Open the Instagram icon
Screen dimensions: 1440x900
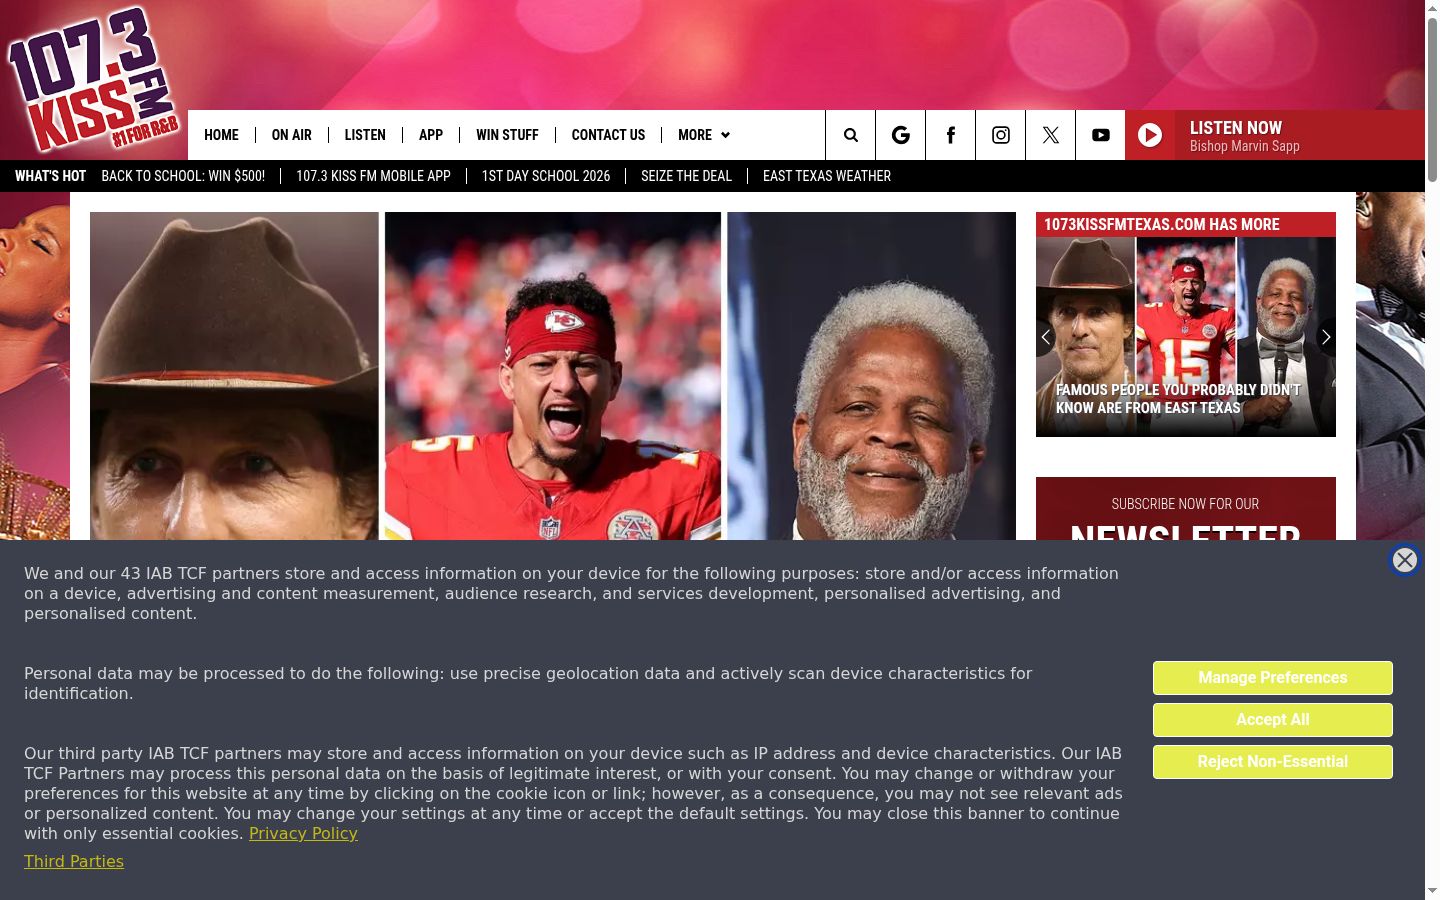coord(1000,135)
